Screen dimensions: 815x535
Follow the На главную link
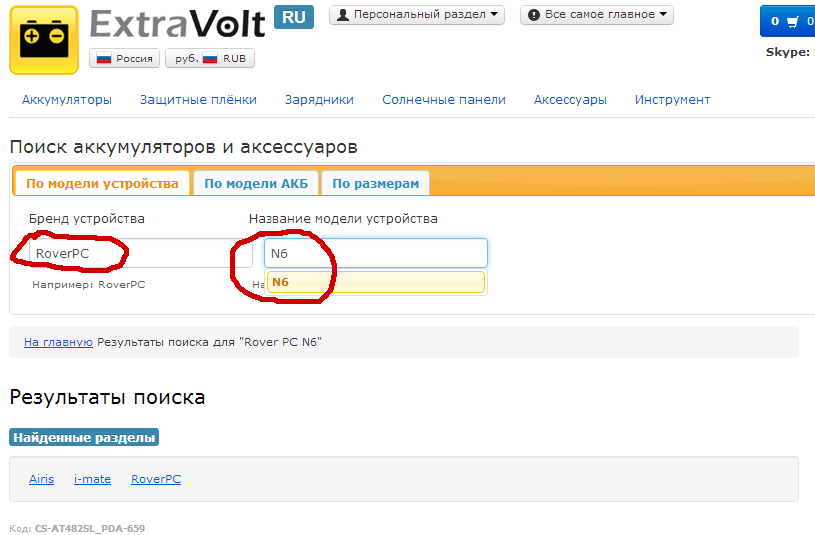(58, 342)
